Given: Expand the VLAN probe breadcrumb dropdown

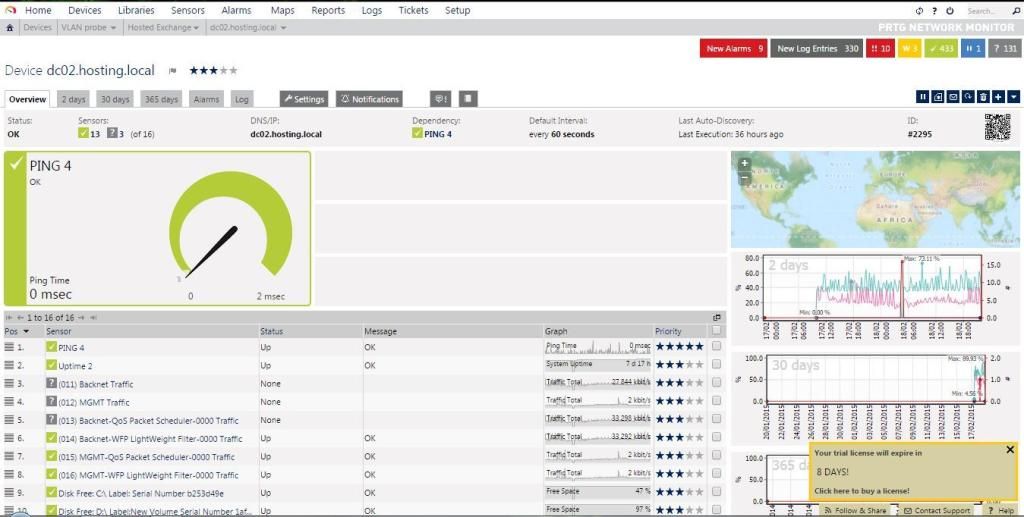Looking at the screenshot, I should (x=113, y=28).
